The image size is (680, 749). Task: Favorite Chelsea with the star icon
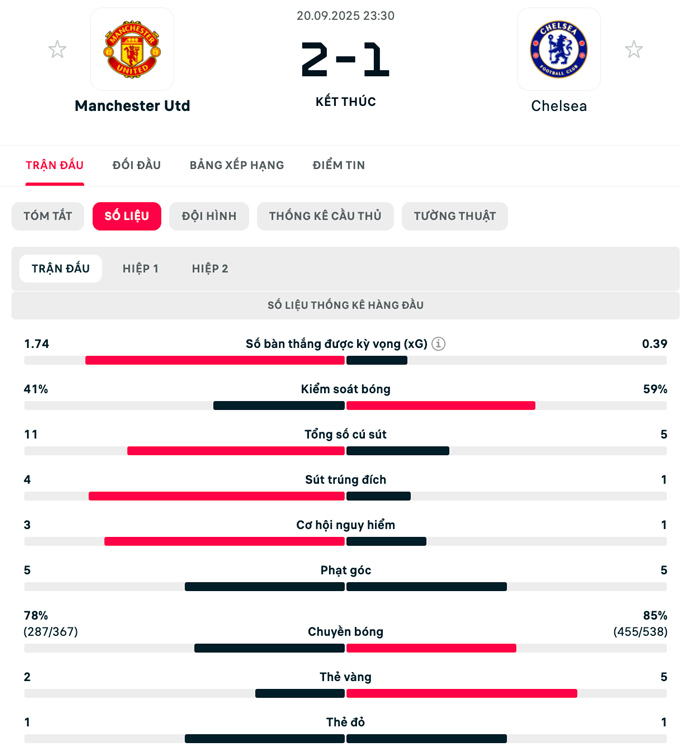click(634, 49)
